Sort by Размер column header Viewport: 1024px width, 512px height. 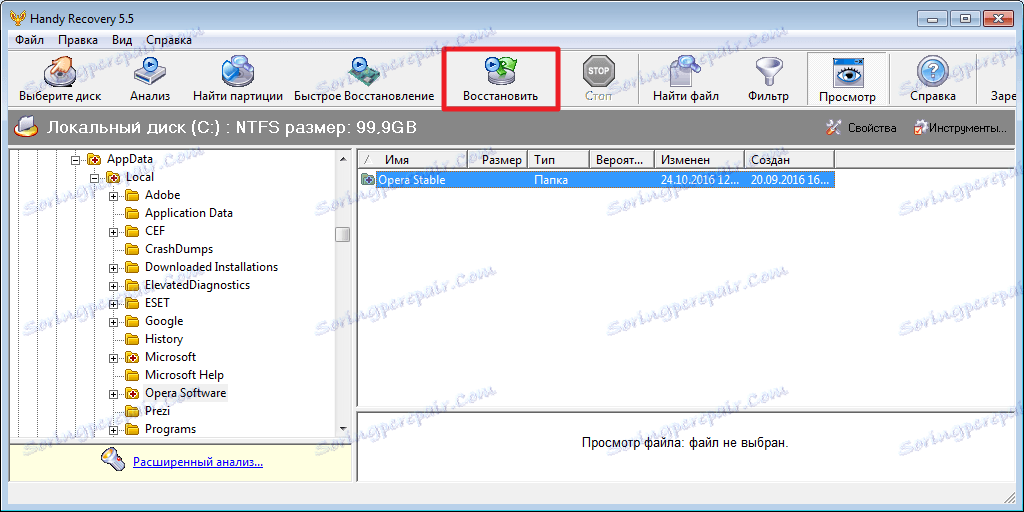click(x=498, y=159)
